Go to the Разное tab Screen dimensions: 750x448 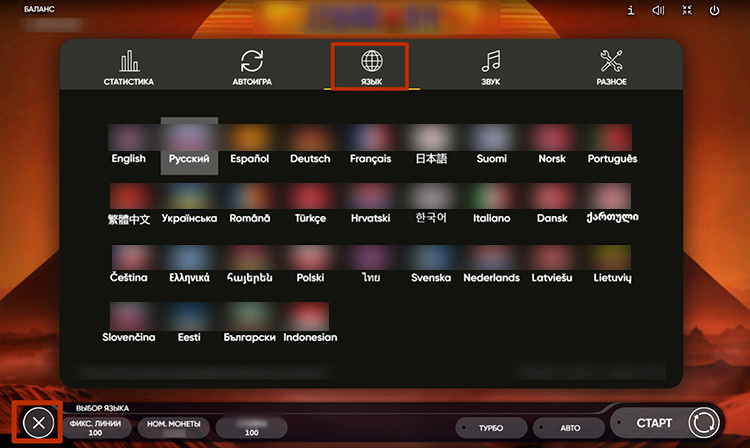click(x=611, y=67)
